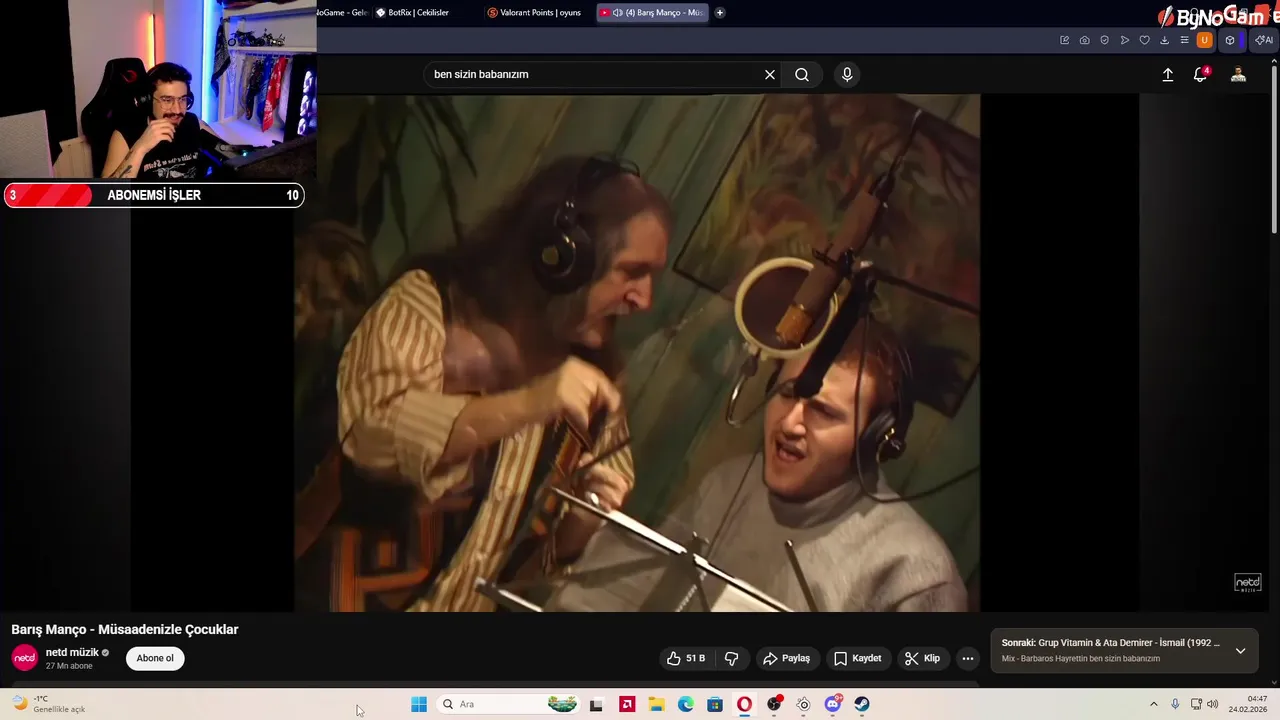Open Opera from the taskbar

pyautogui.click(x=744, y=704)
